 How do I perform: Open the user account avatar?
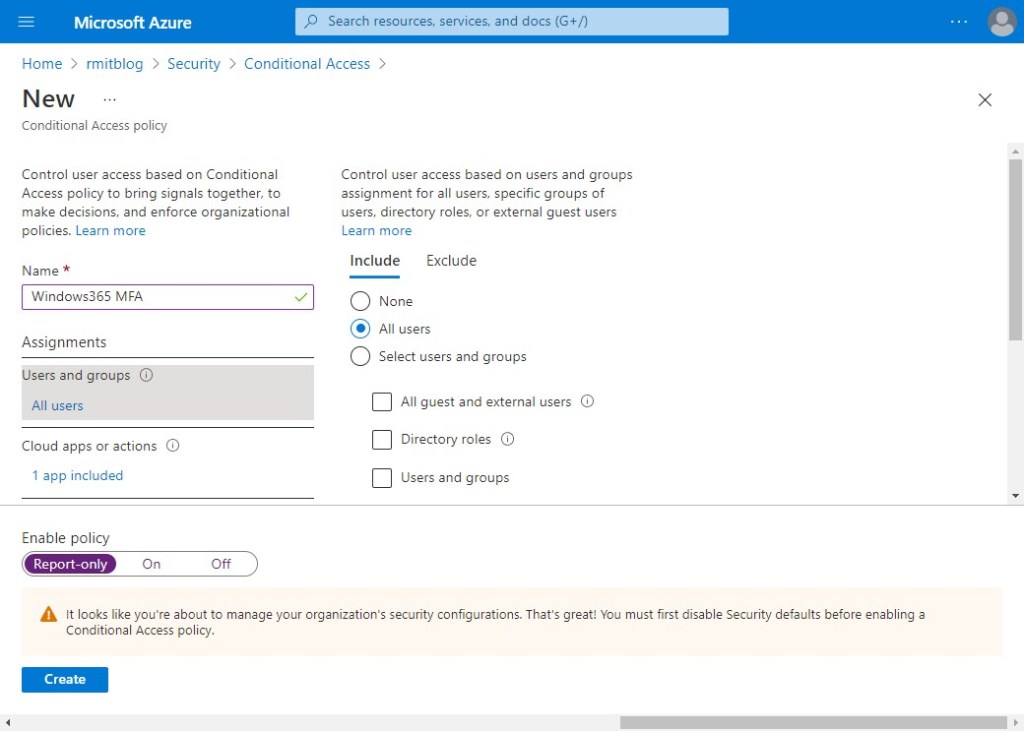click(1001, 22)
